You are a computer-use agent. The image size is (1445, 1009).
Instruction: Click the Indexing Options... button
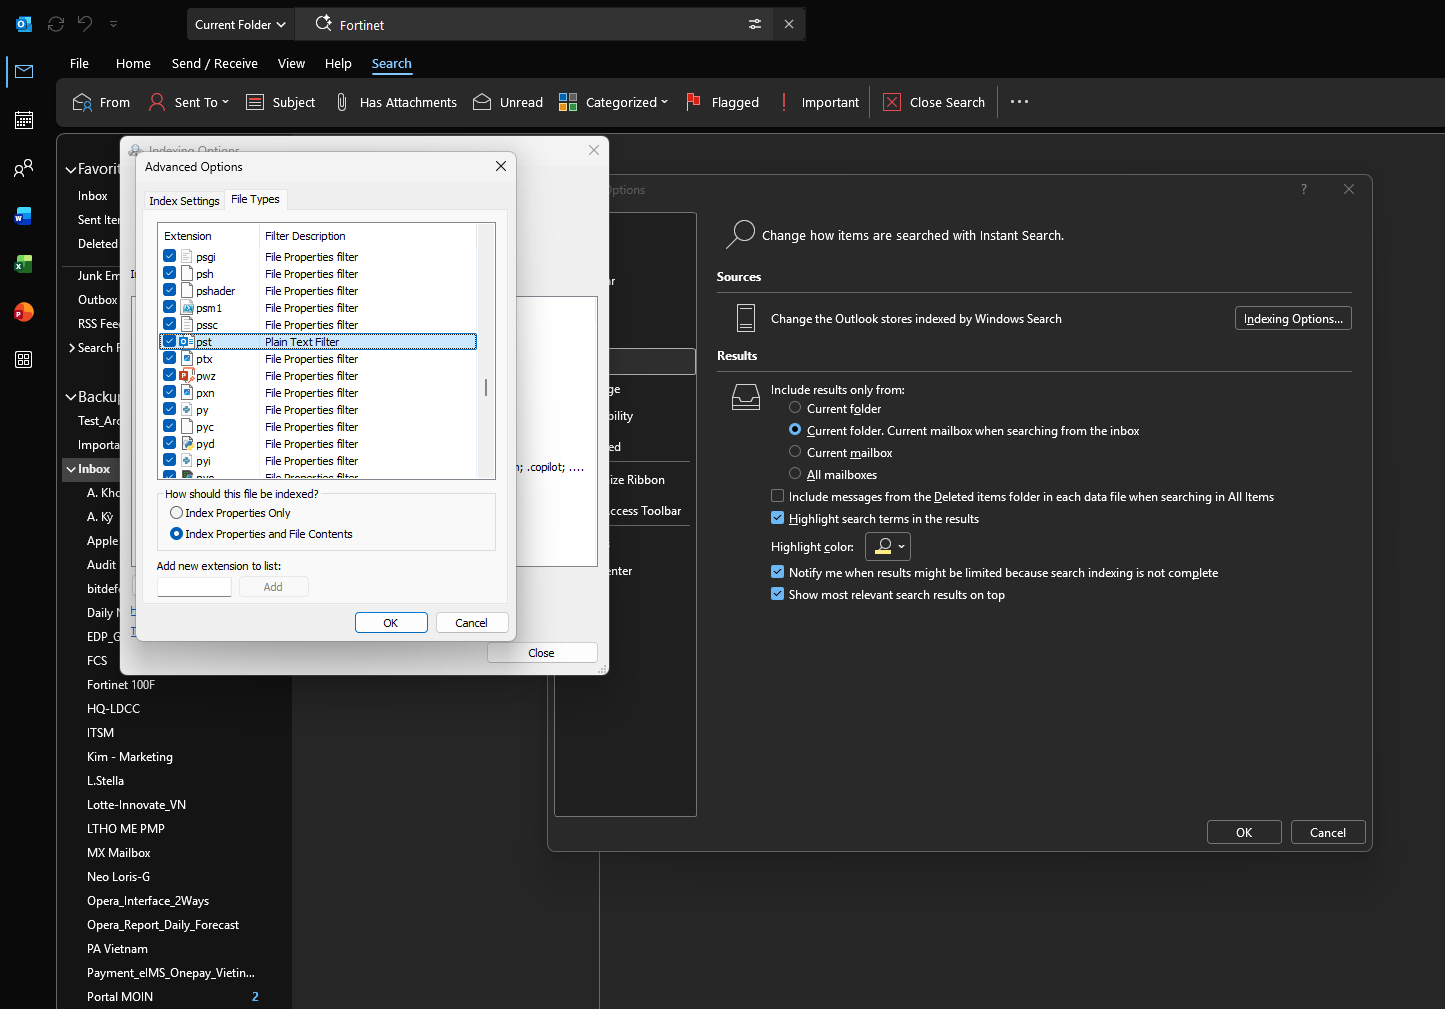tap(1293, 318)
